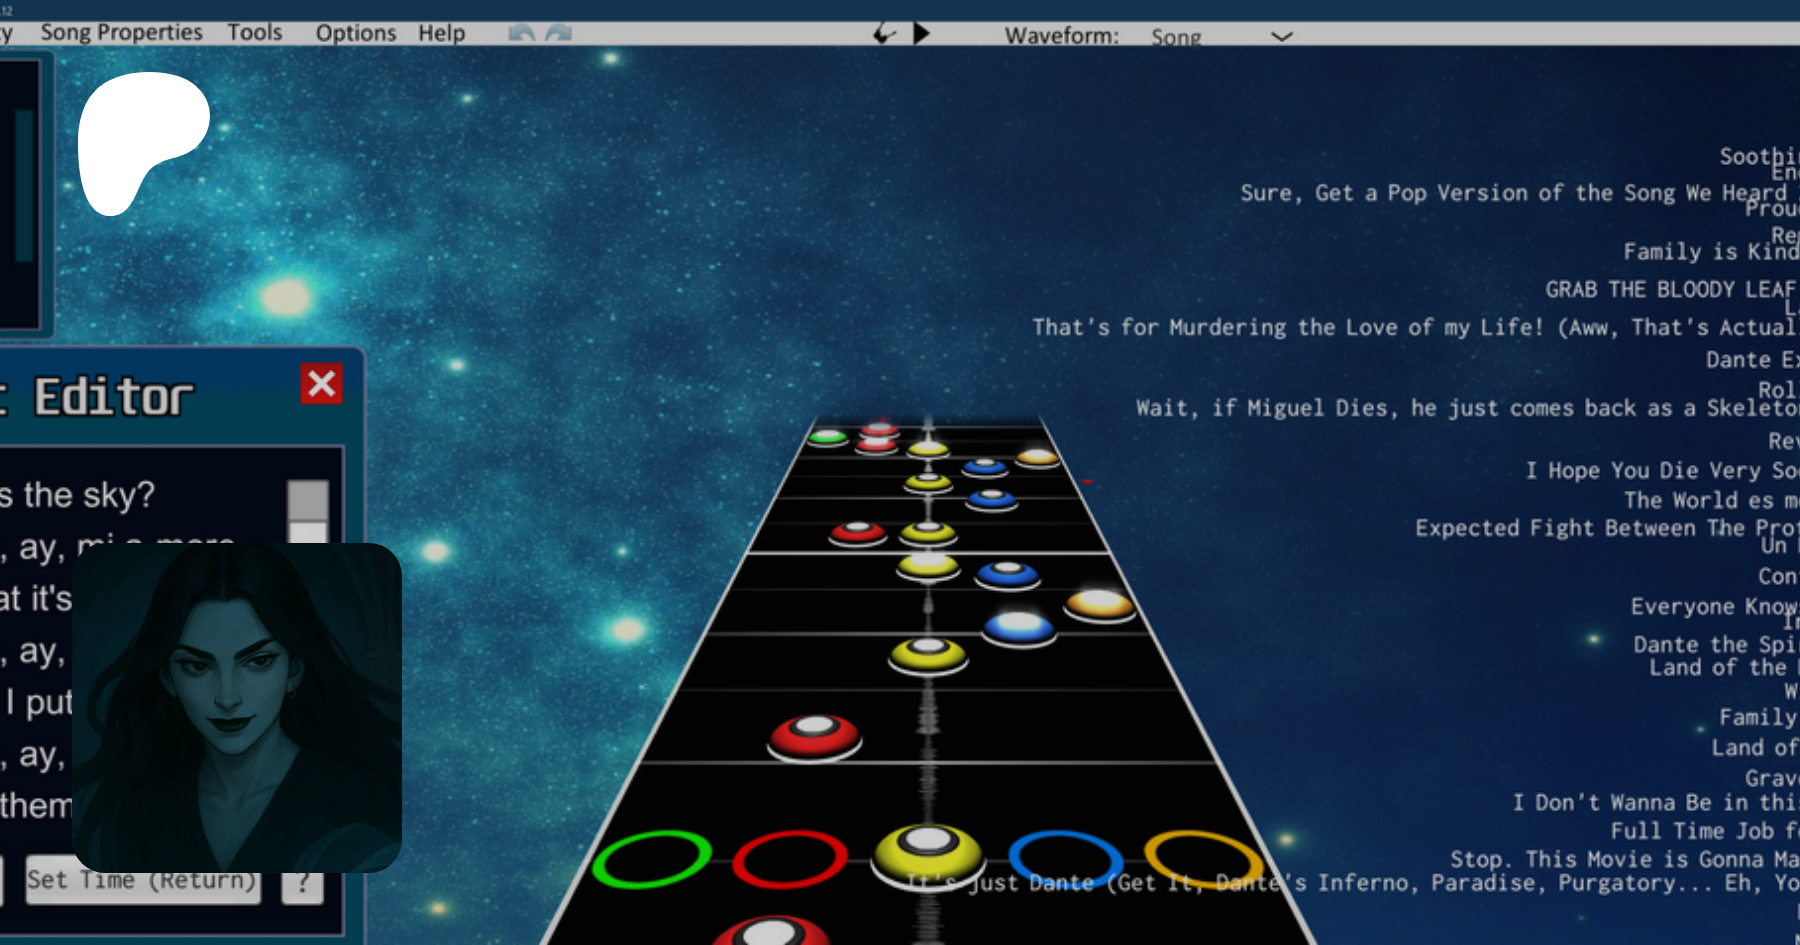Close the Lyric Editor panel
This screenshot has height=945, width=1800.
click(321, 384)
